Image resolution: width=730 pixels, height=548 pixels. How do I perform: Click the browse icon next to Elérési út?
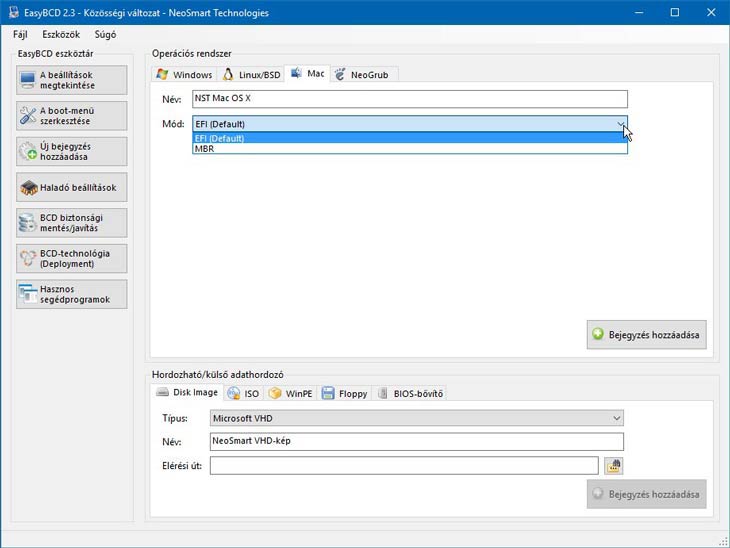(x=613, y=465)
